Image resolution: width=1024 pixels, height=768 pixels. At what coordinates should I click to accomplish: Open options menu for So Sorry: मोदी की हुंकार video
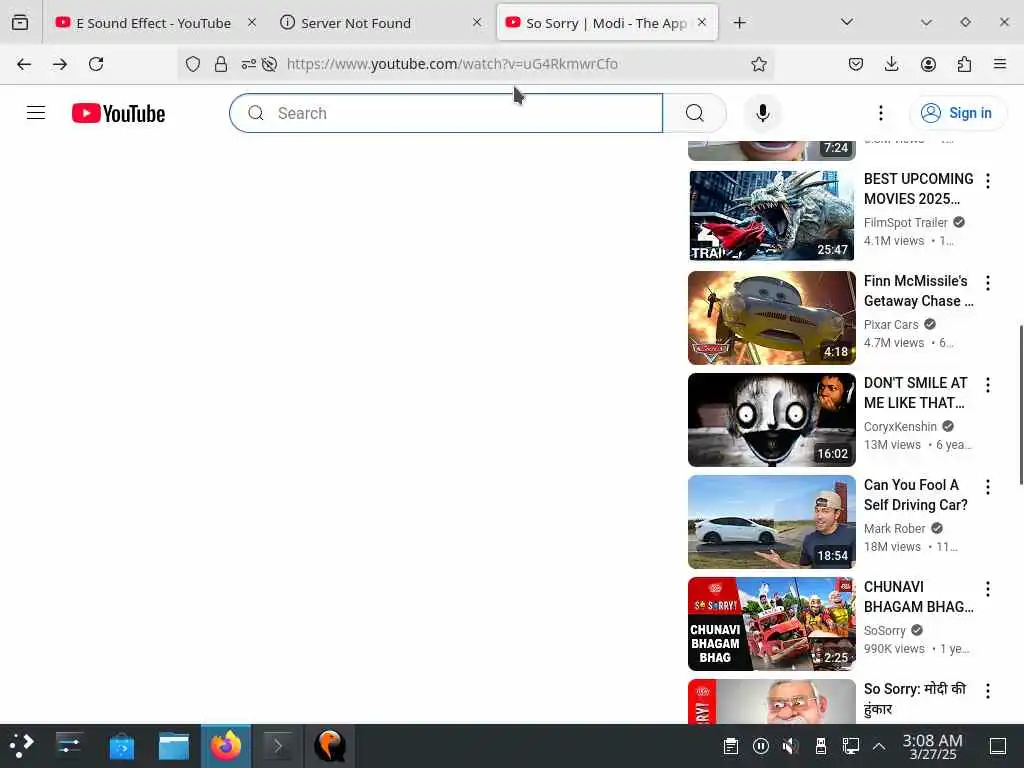click(987, 690)
